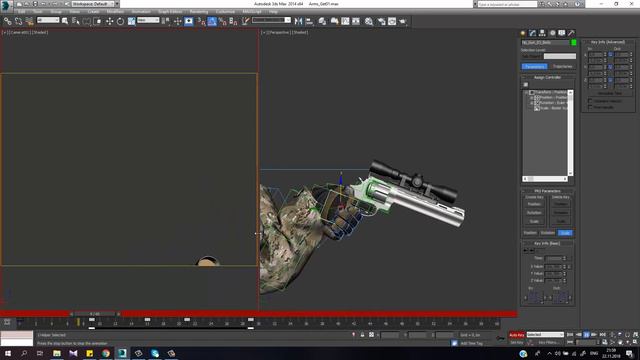The height and width of the screenshot is (360, 640).
Task: Open the Edit menu
Action: [x=21, y=12]
